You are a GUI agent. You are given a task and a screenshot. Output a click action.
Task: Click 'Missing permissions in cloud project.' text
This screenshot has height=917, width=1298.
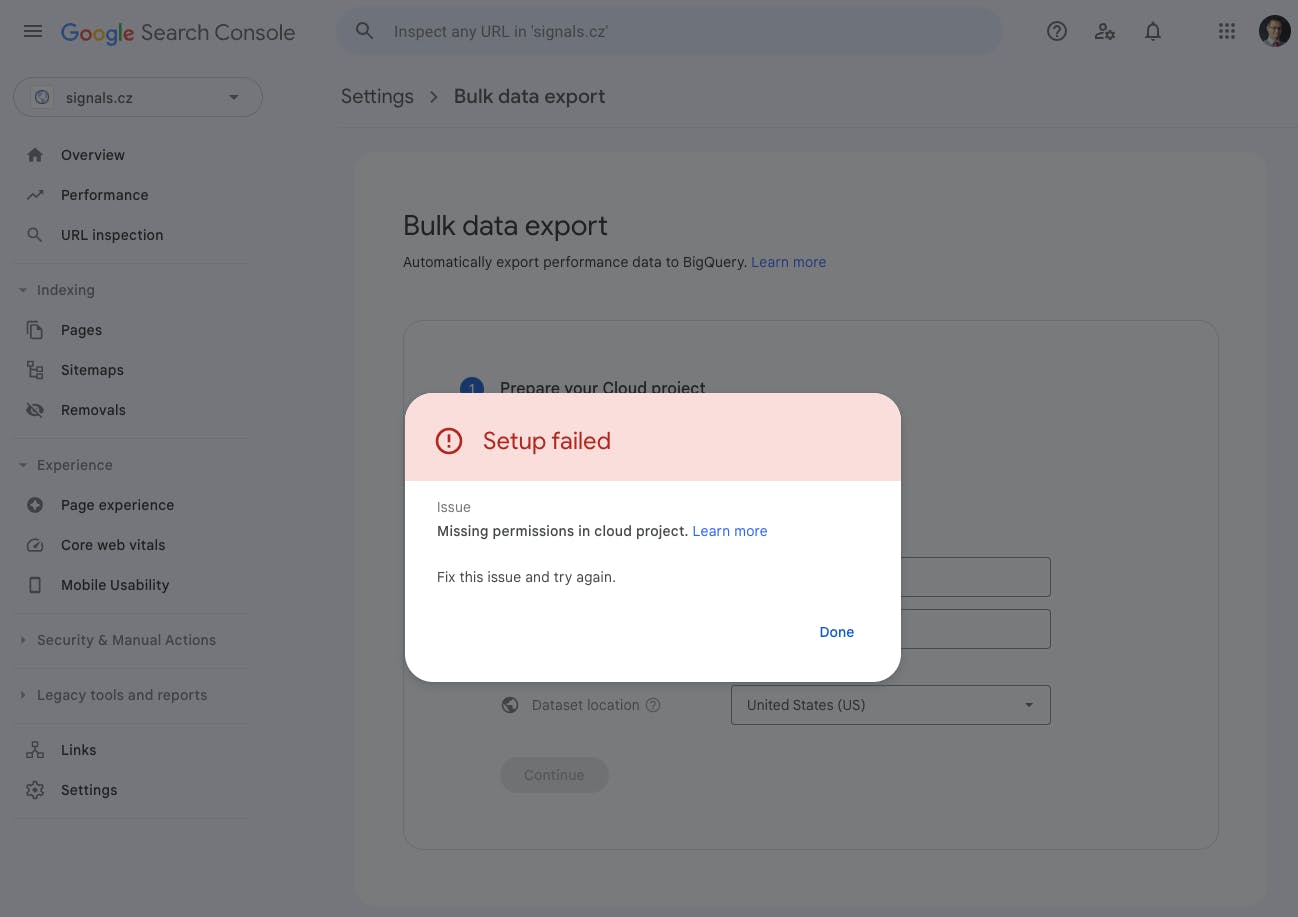pyautogui.click(x=563, y=531)
